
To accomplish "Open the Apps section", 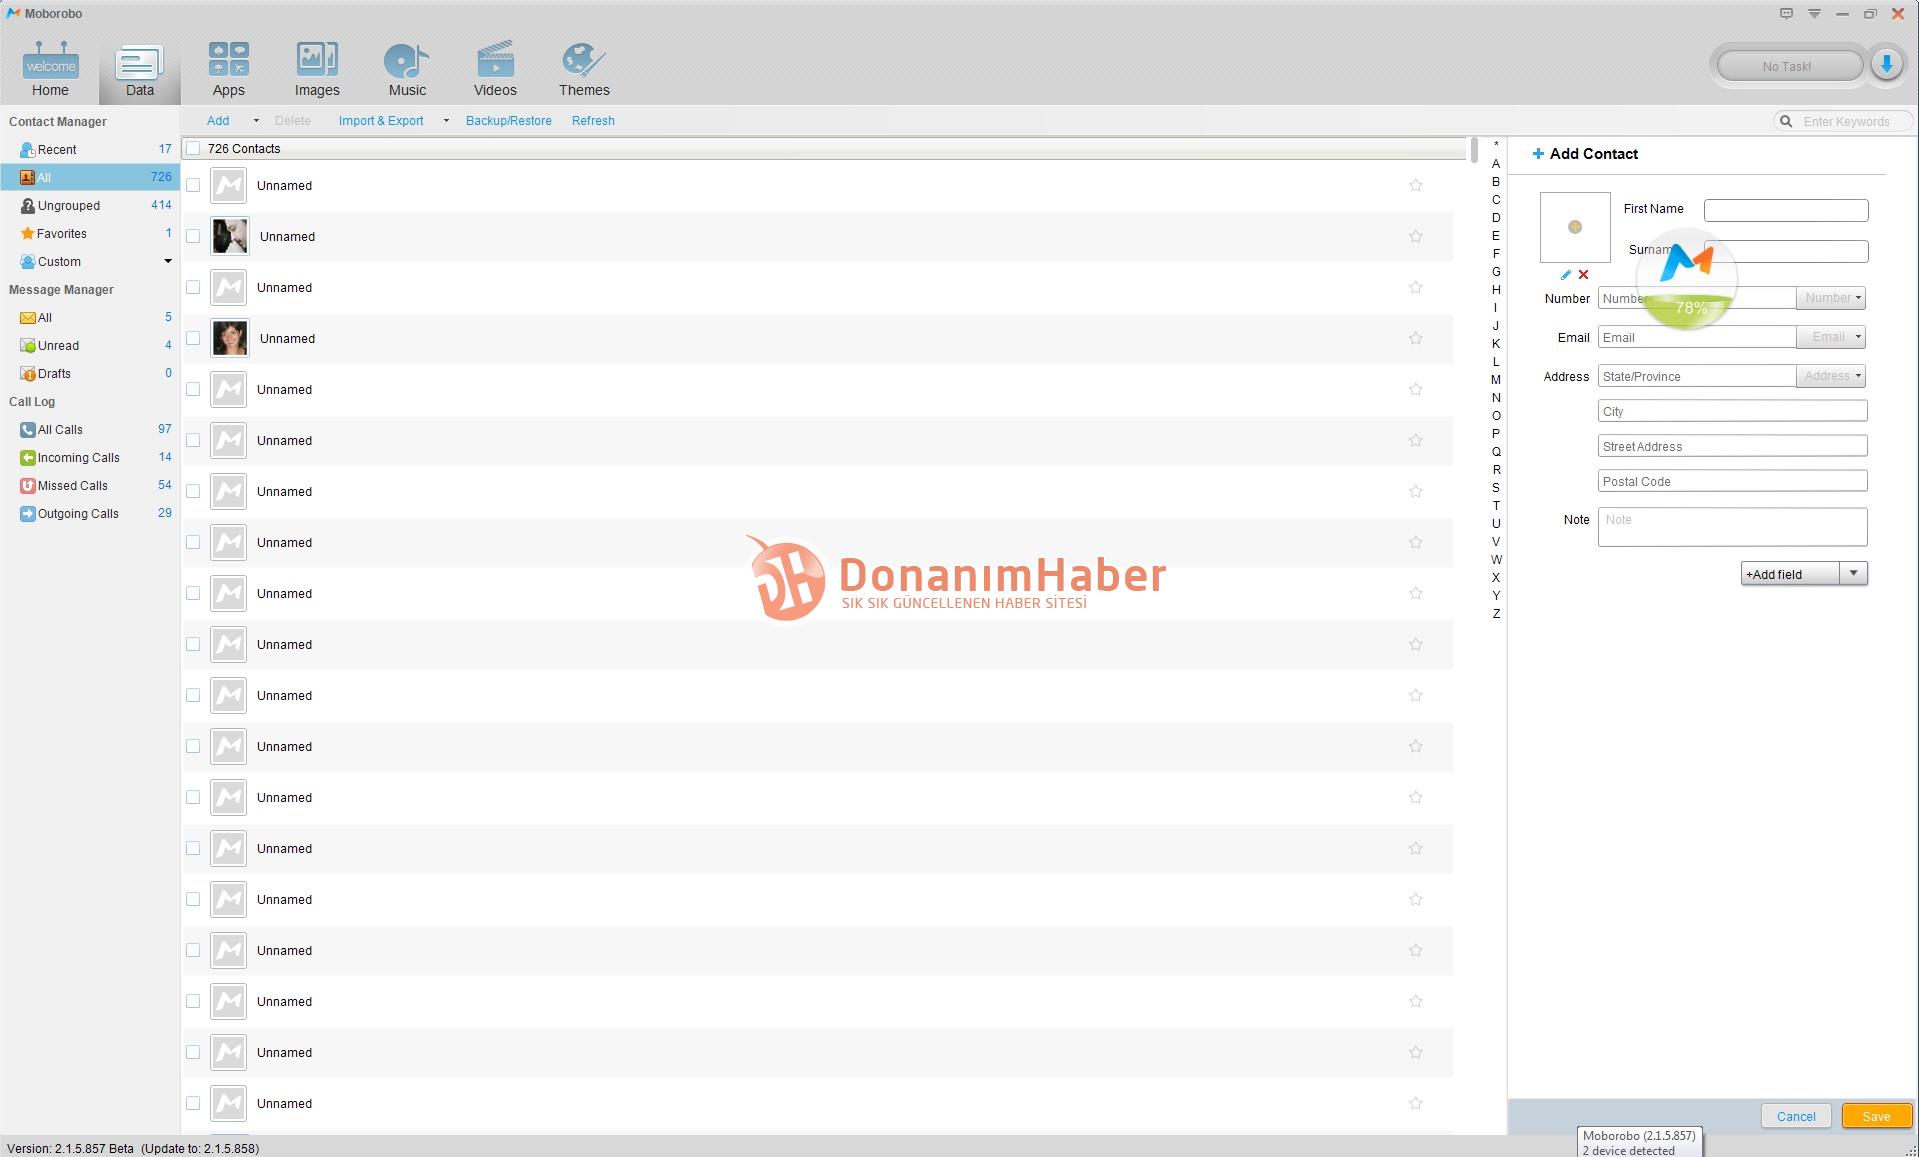I will pyautogui.click(x=228, y=70).
